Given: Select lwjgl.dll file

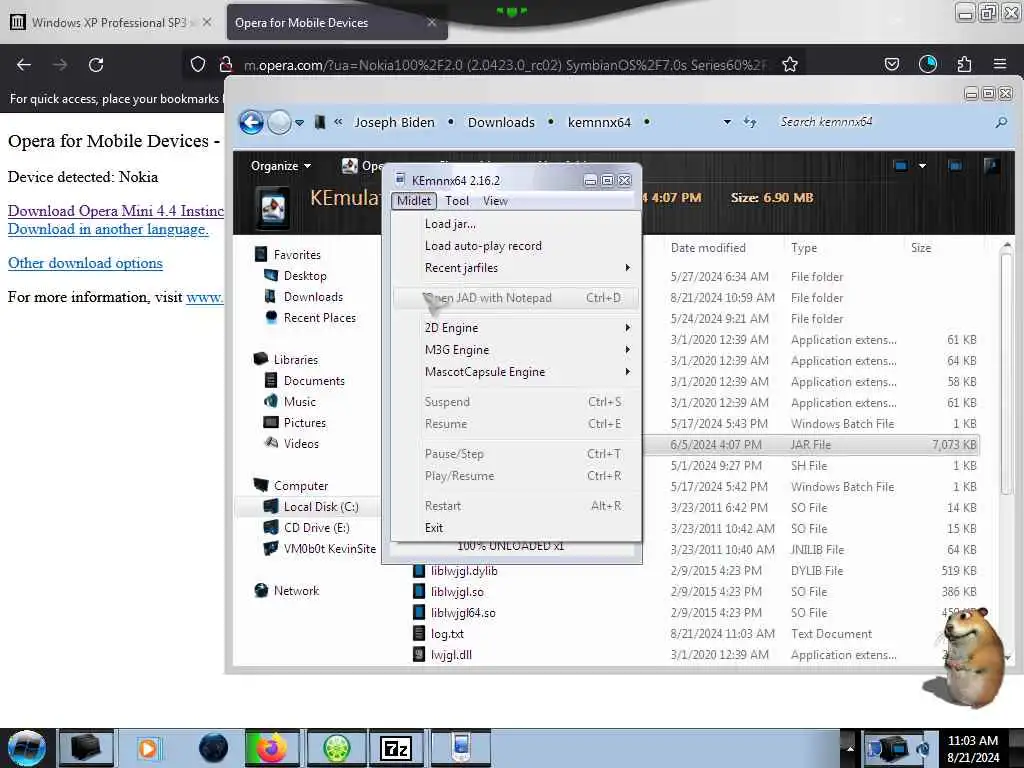Looking at the screenshot, I should pyautogui.click(x=451, y=654).
